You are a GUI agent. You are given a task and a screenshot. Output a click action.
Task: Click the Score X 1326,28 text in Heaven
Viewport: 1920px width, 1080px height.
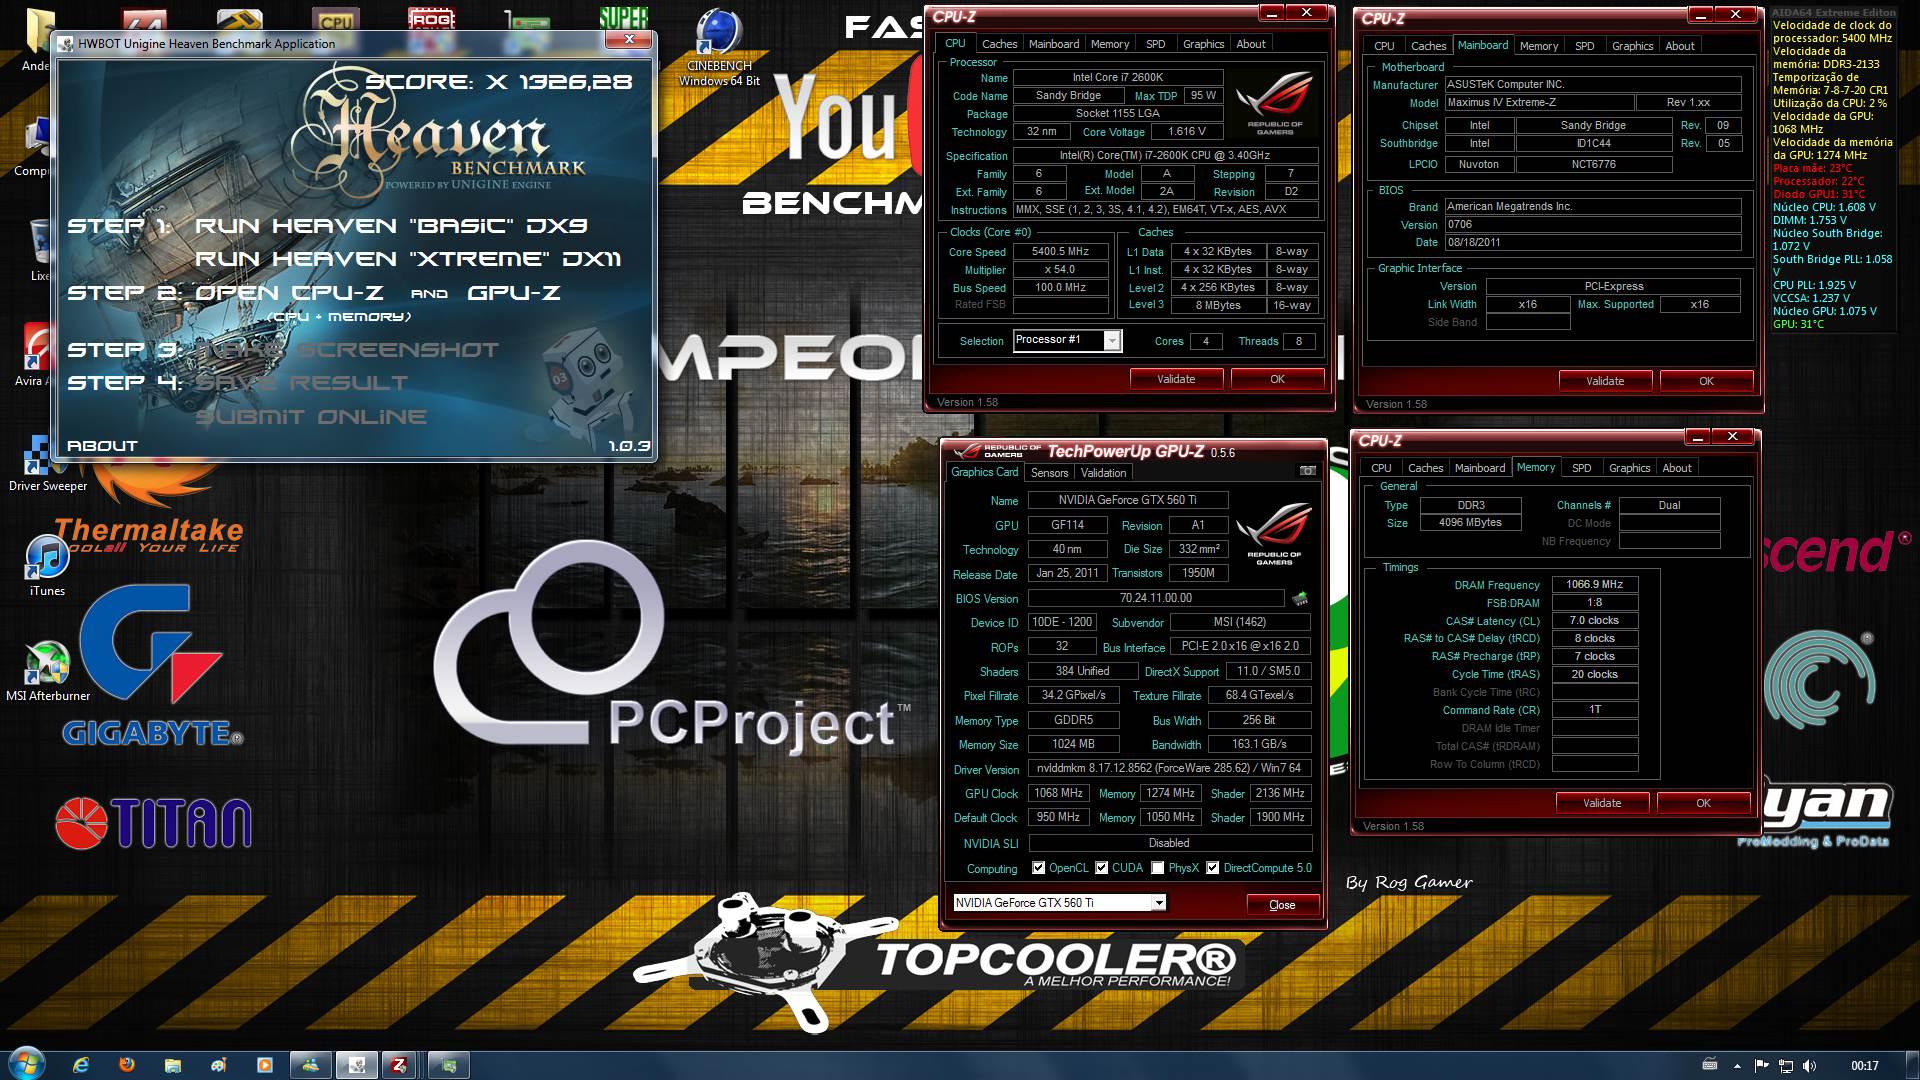click(x=499, y=82)
